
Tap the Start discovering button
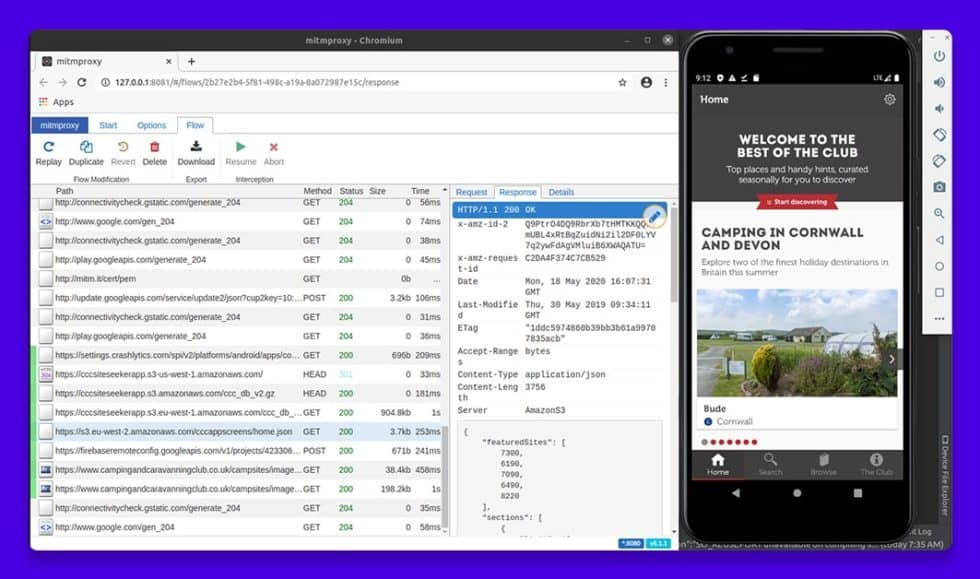797,202
